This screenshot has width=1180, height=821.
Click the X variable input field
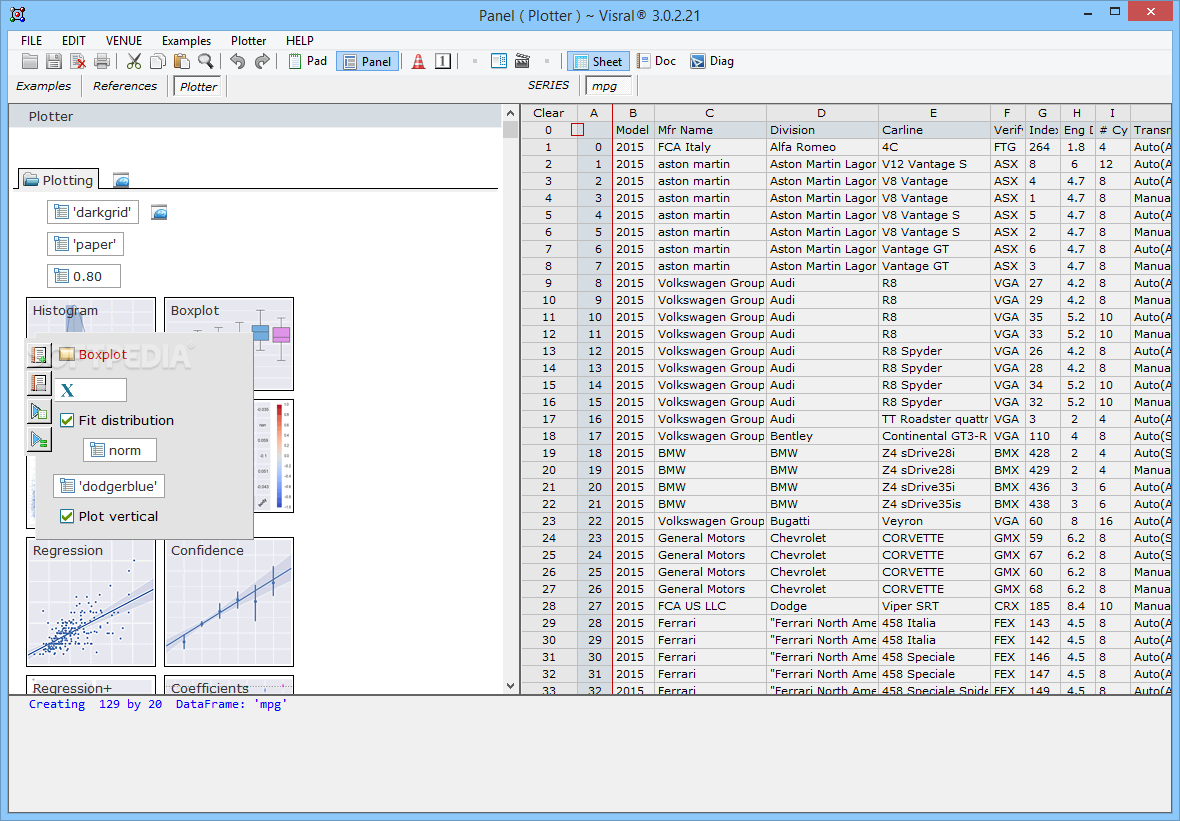coord(90,390)
